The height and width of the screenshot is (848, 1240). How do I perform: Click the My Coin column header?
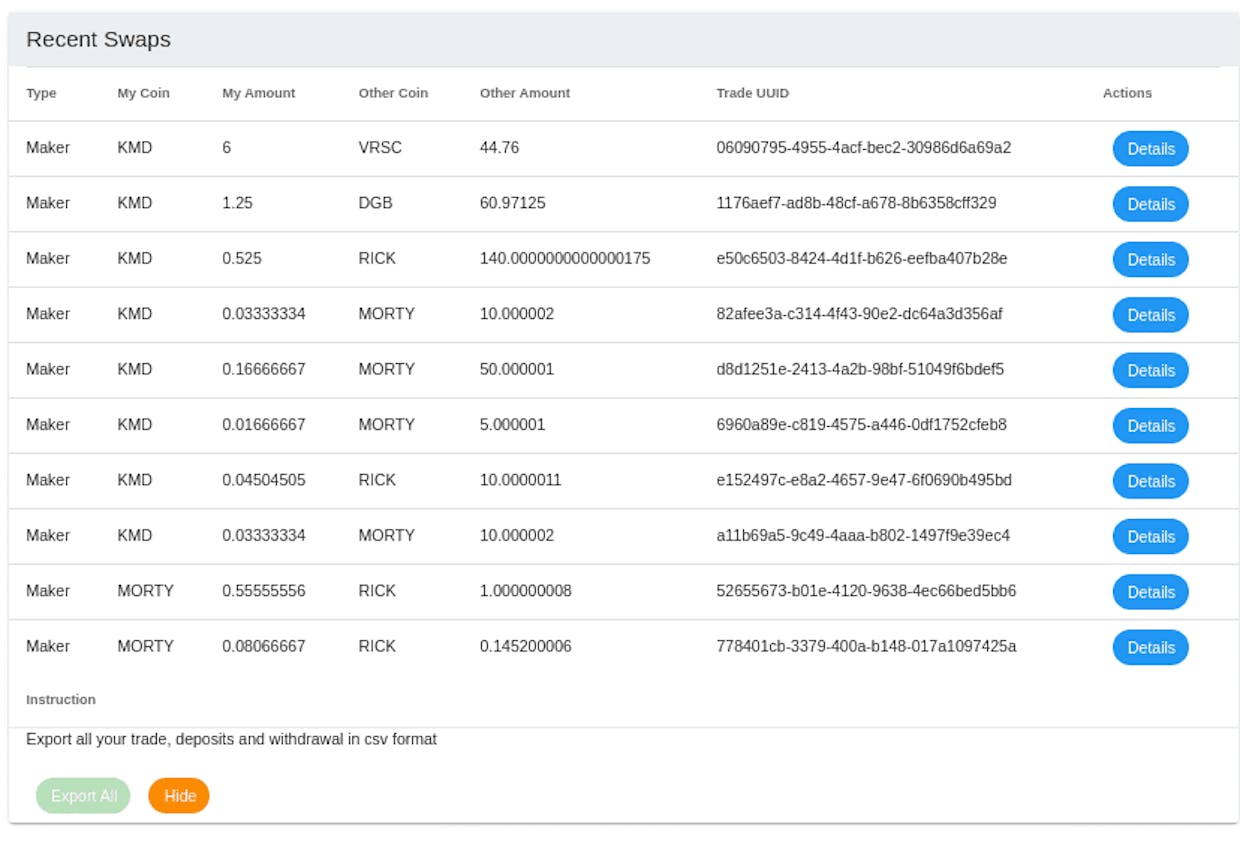tap(144, 93)
